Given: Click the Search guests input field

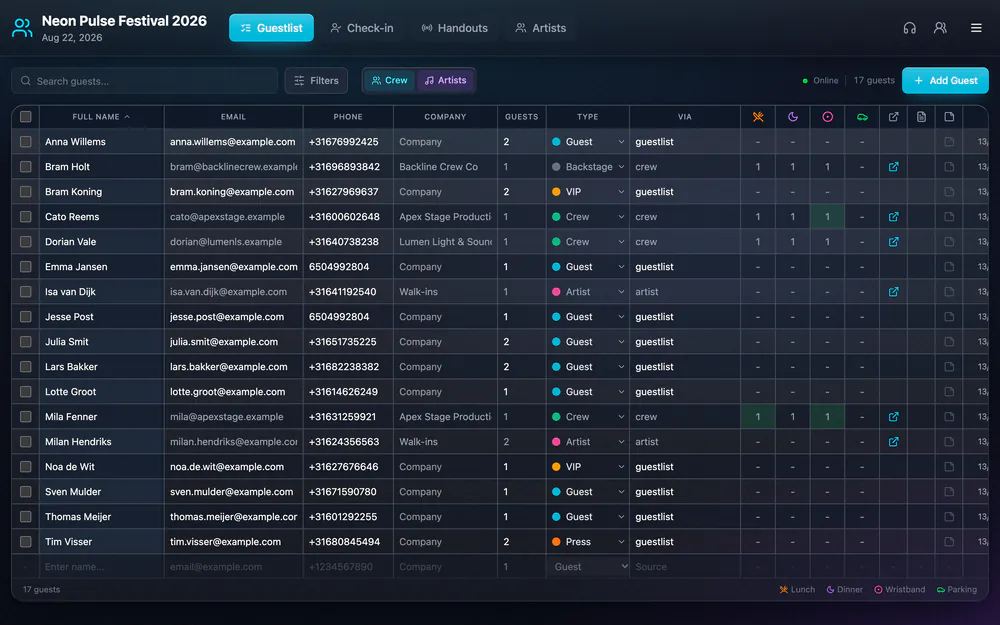Looking at the screenshot, I should (145, 81).
